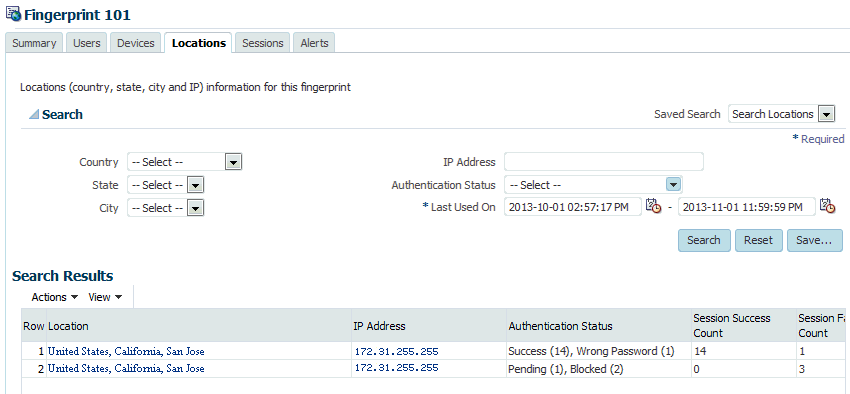Image resolution: width=850 pixels, height=394 pixels.
Task: Click the 'Search Results' heading
Action: (x=62, y=276)
